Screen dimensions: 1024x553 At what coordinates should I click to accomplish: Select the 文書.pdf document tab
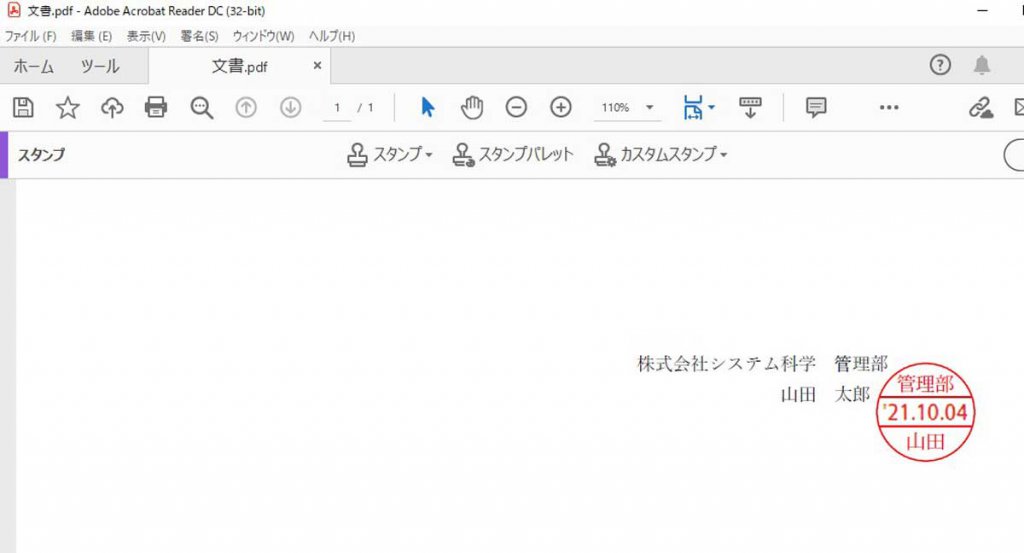pos(240,66)
